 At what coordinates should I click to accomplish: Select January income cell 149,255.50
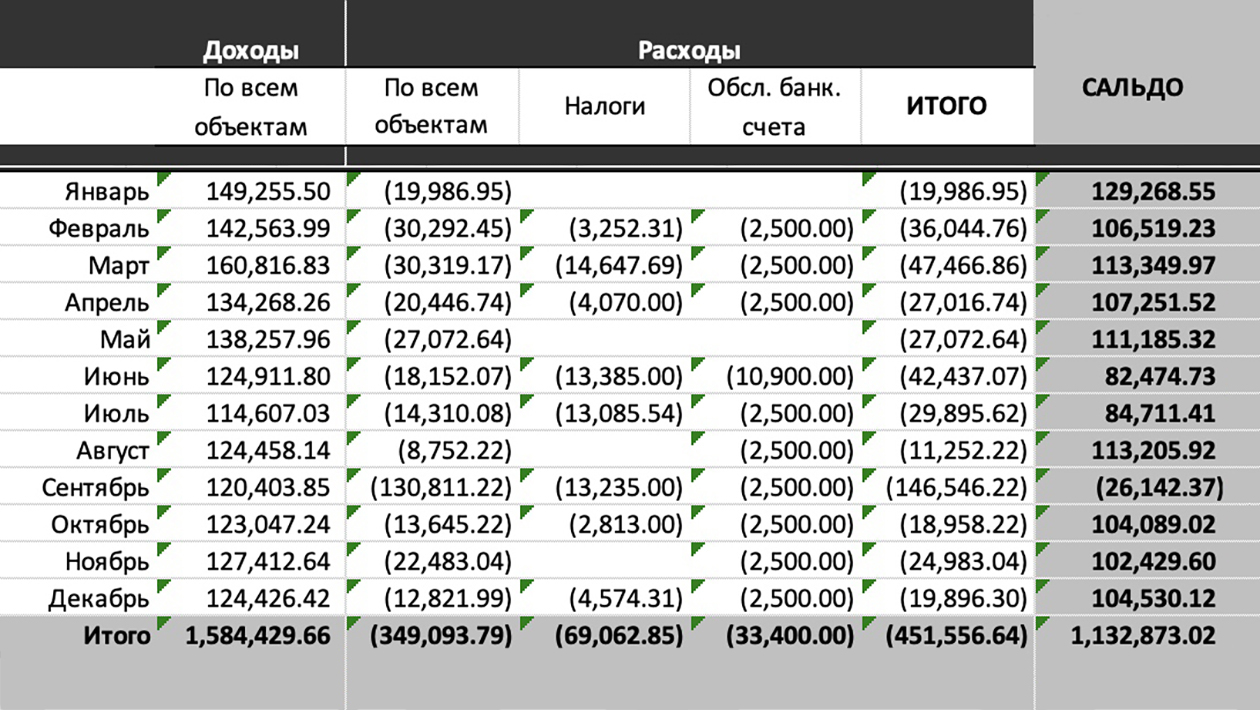(268, 192)
